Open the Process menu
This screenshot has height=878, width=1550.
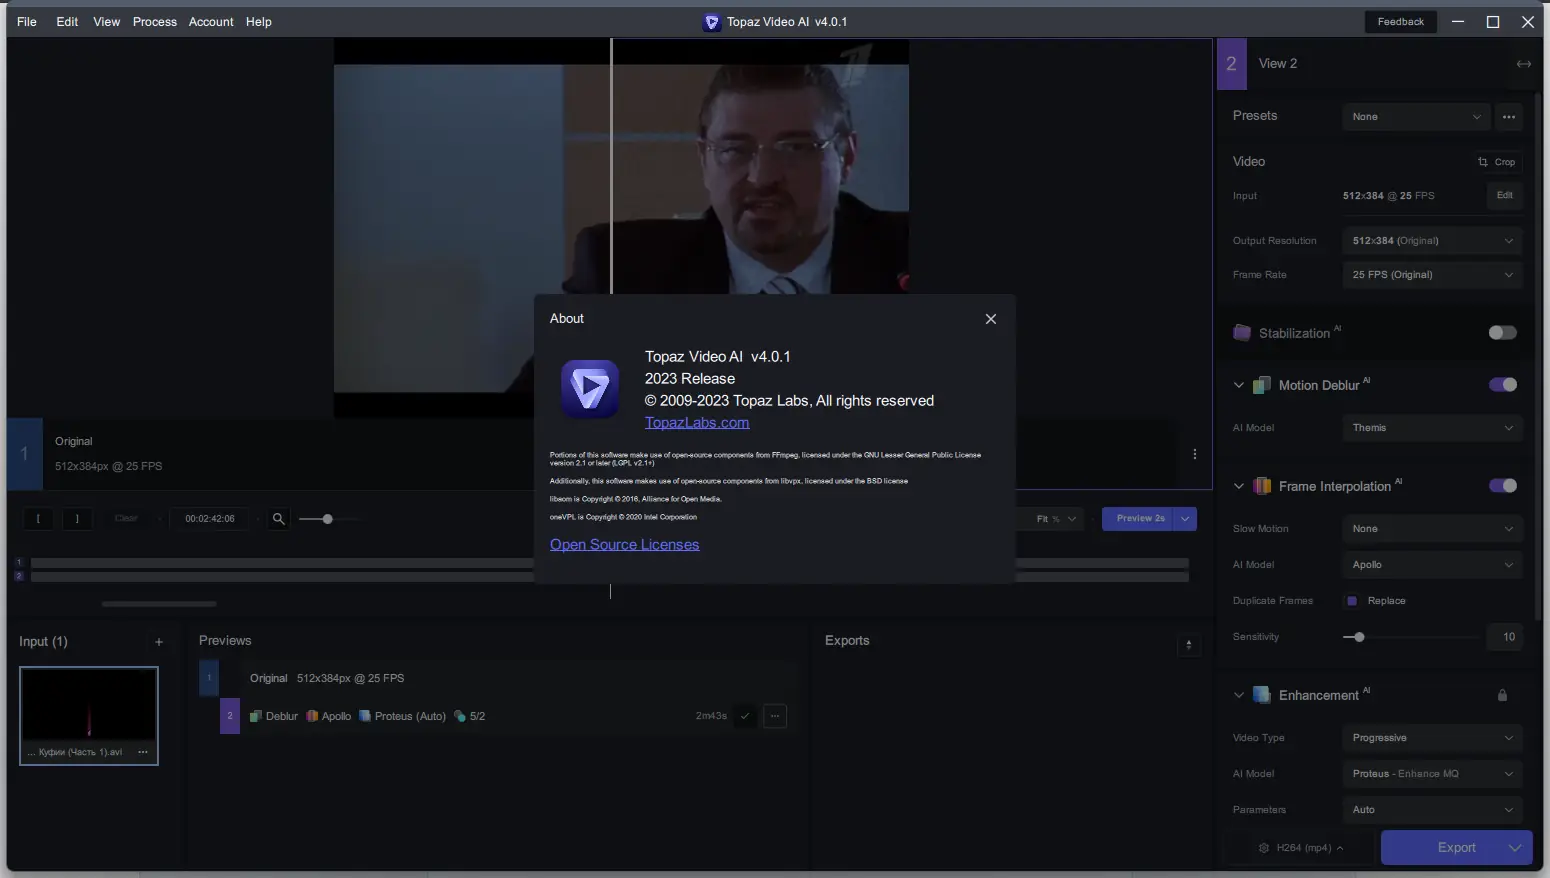(155, 22)
